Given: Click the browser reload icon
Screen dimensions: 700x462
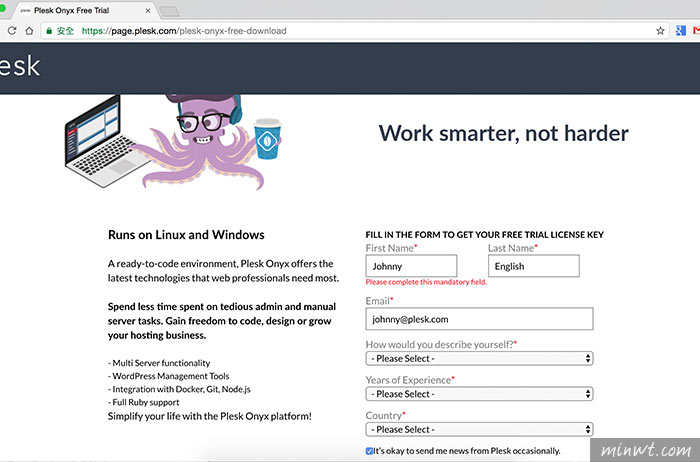Looking at the screenshot, I should [12, 30].
